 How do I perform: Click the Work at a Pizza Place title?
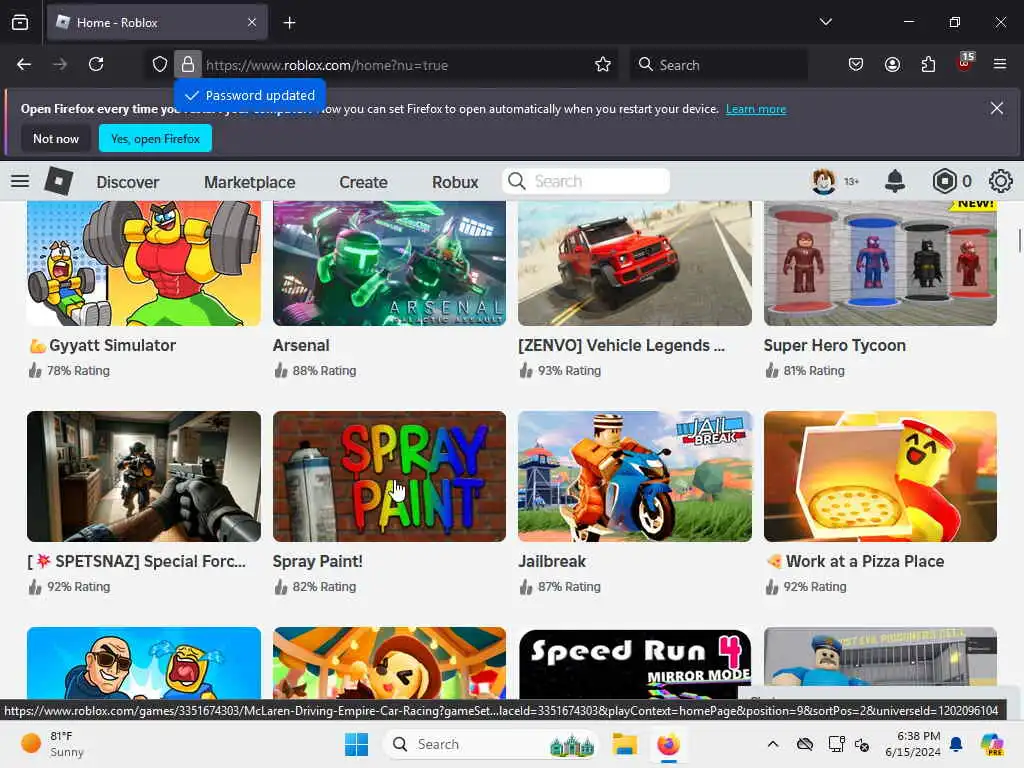pyautogui.click(x=856, y=562)
